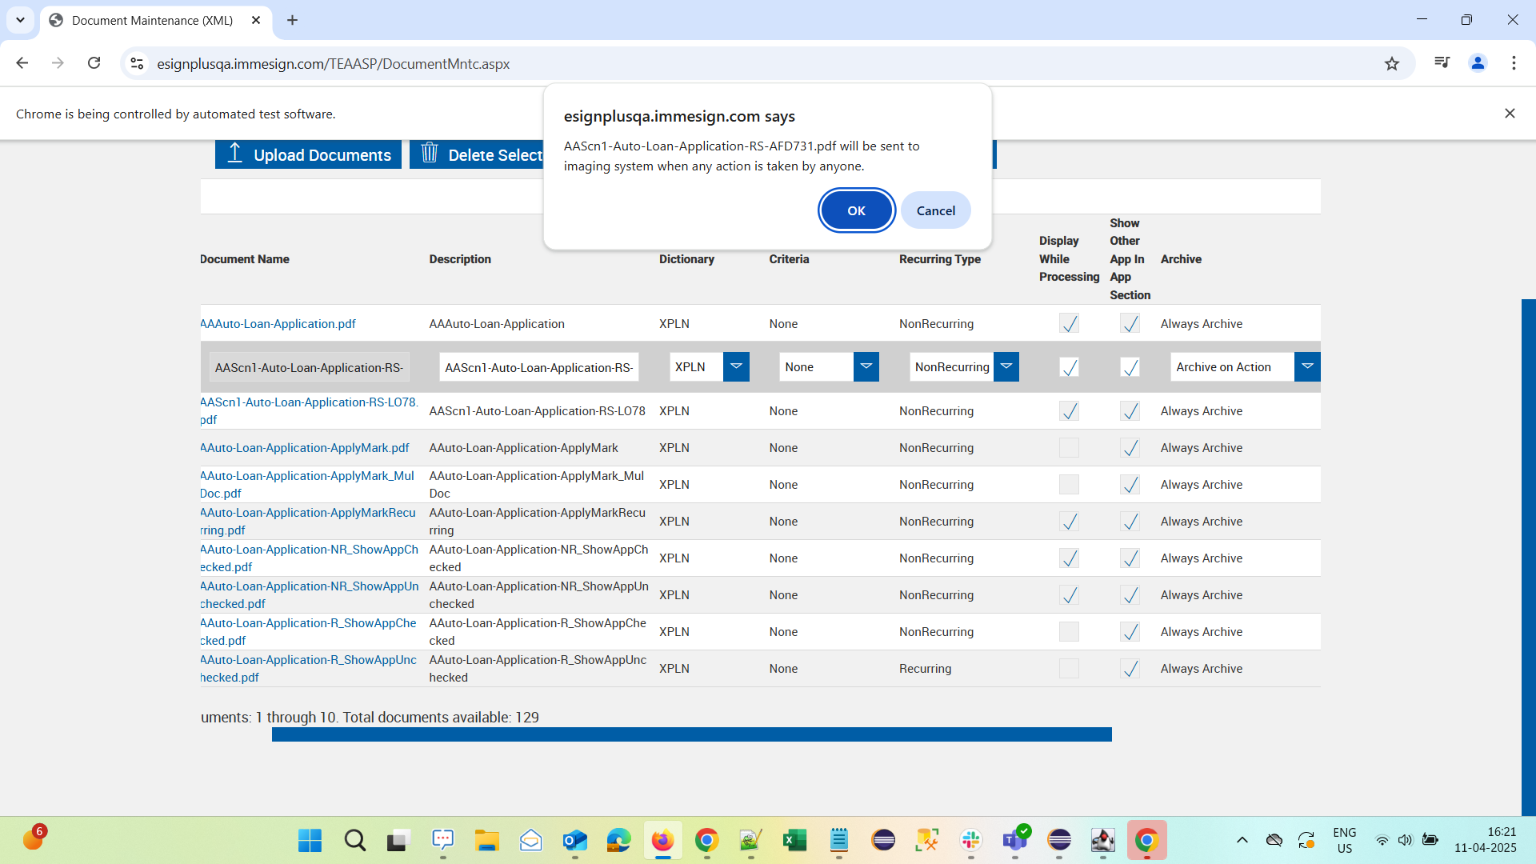The image size is (1536, 864).
Task: Open Wi-Fi network settings in tray
Action: coord(1382,840)
